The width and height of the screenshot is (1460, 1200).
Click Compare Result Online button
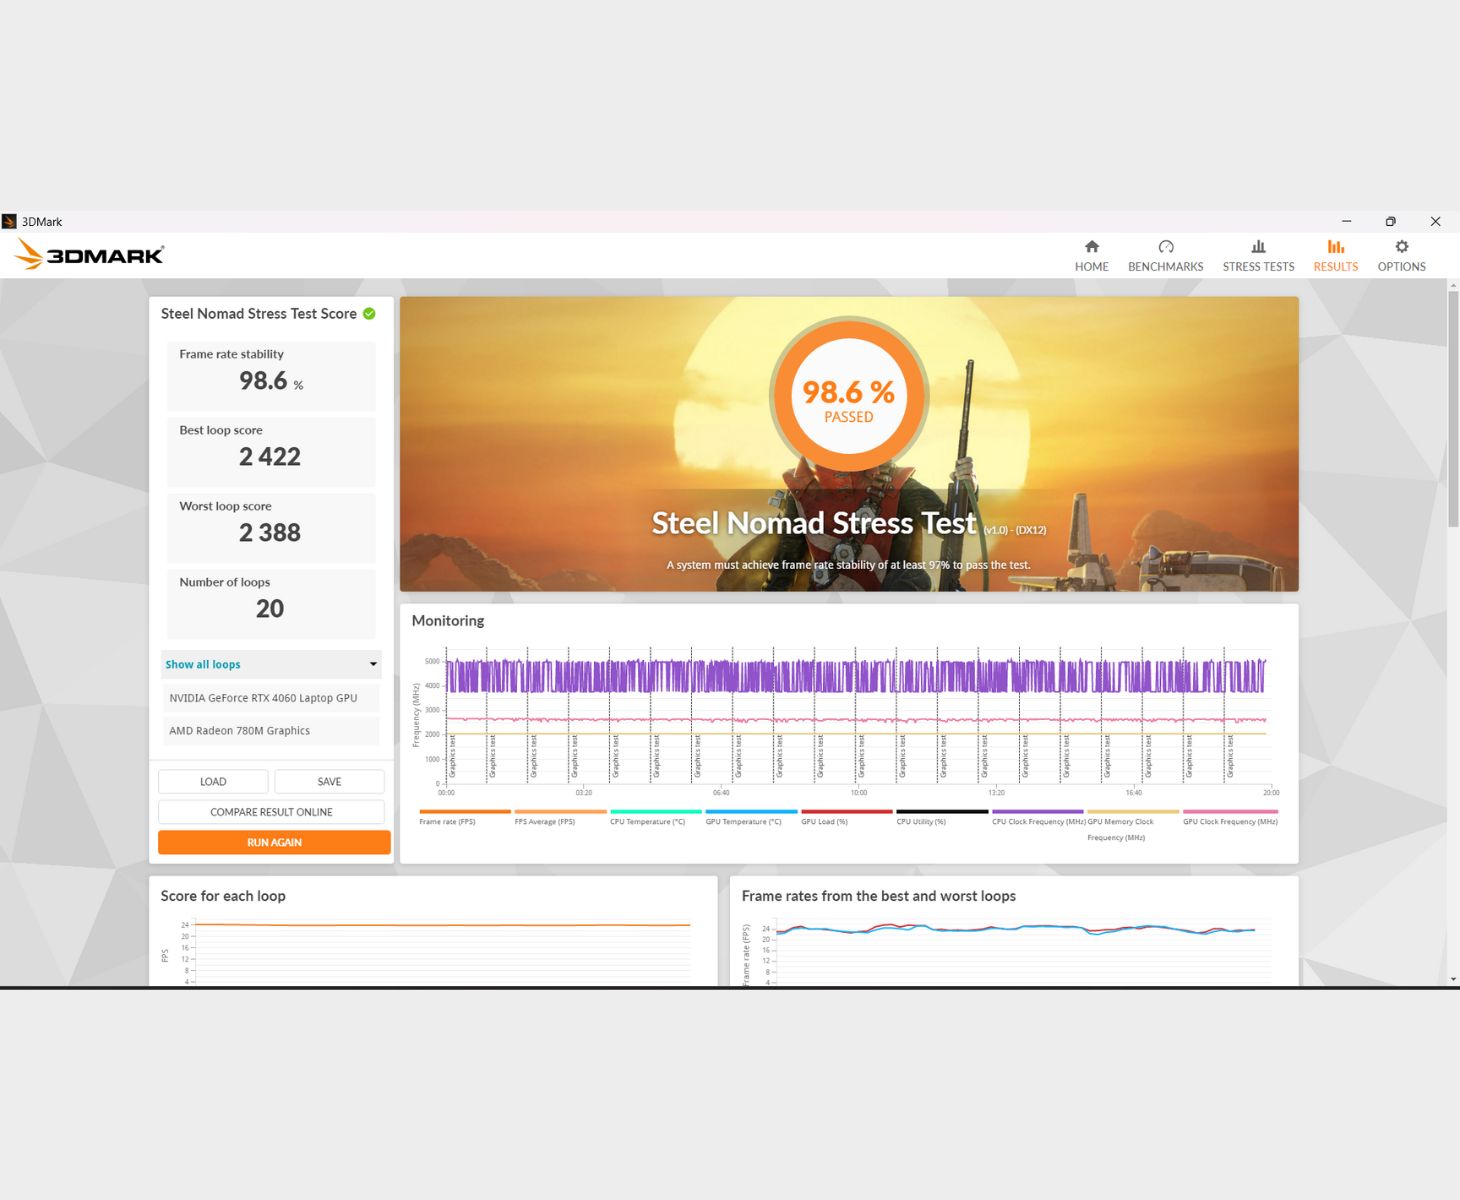(x=271, y=812)
